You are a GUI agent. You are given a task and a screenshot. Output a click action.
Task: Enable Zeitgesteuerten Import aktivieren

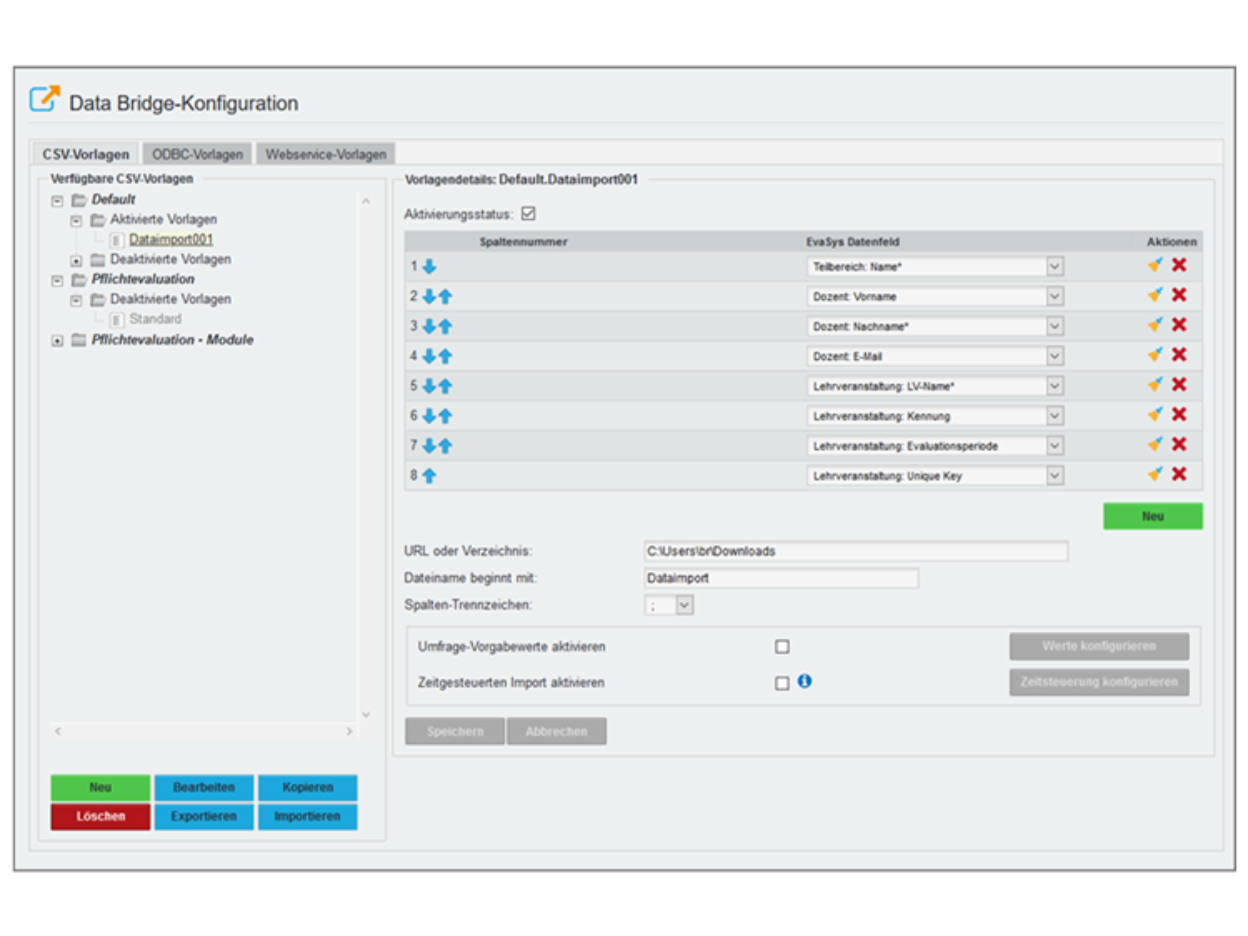784,682
